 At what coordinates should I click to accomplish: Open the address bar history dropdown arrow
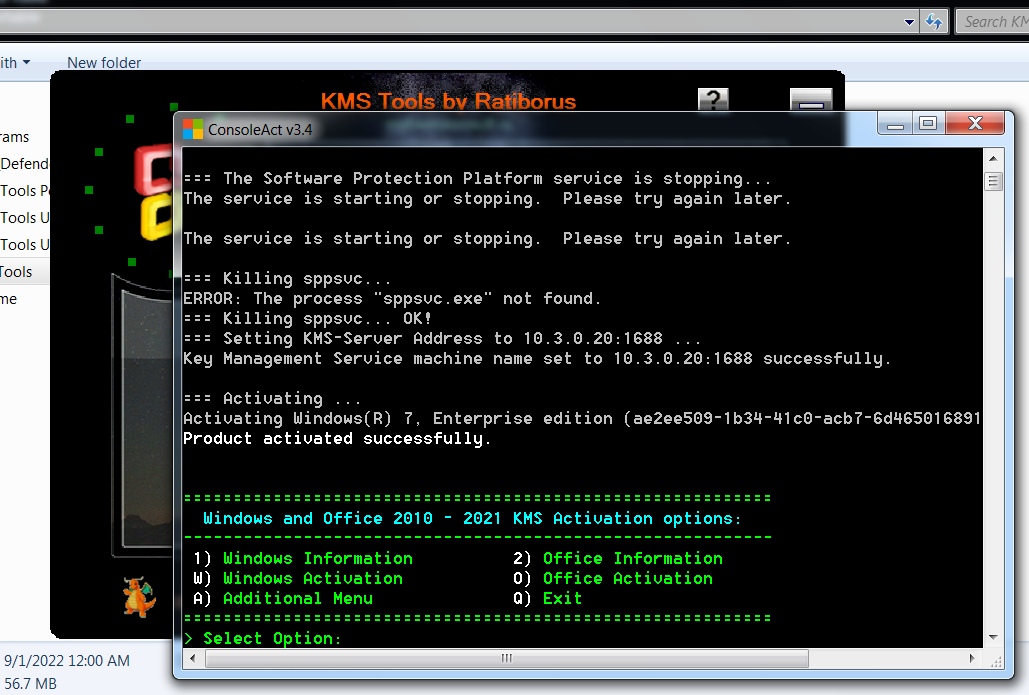909,22
